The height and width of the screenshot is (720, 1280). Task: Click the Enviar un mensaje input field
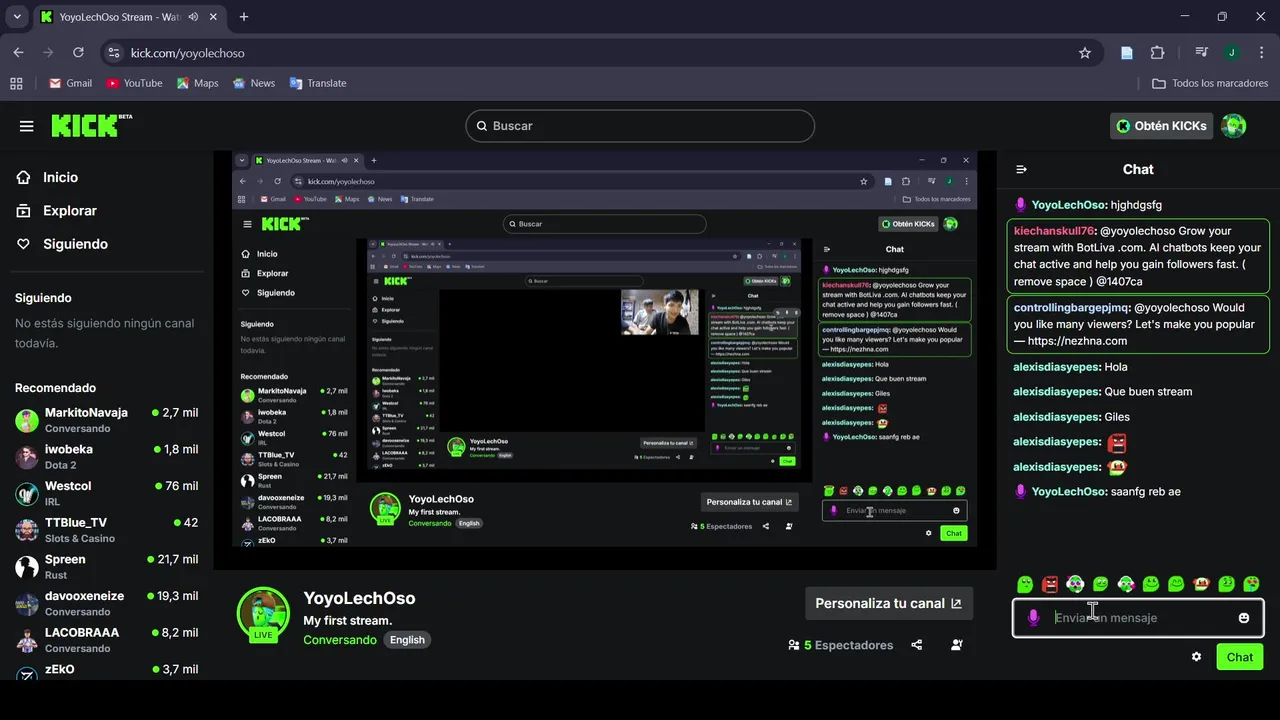click(1138, 618)
